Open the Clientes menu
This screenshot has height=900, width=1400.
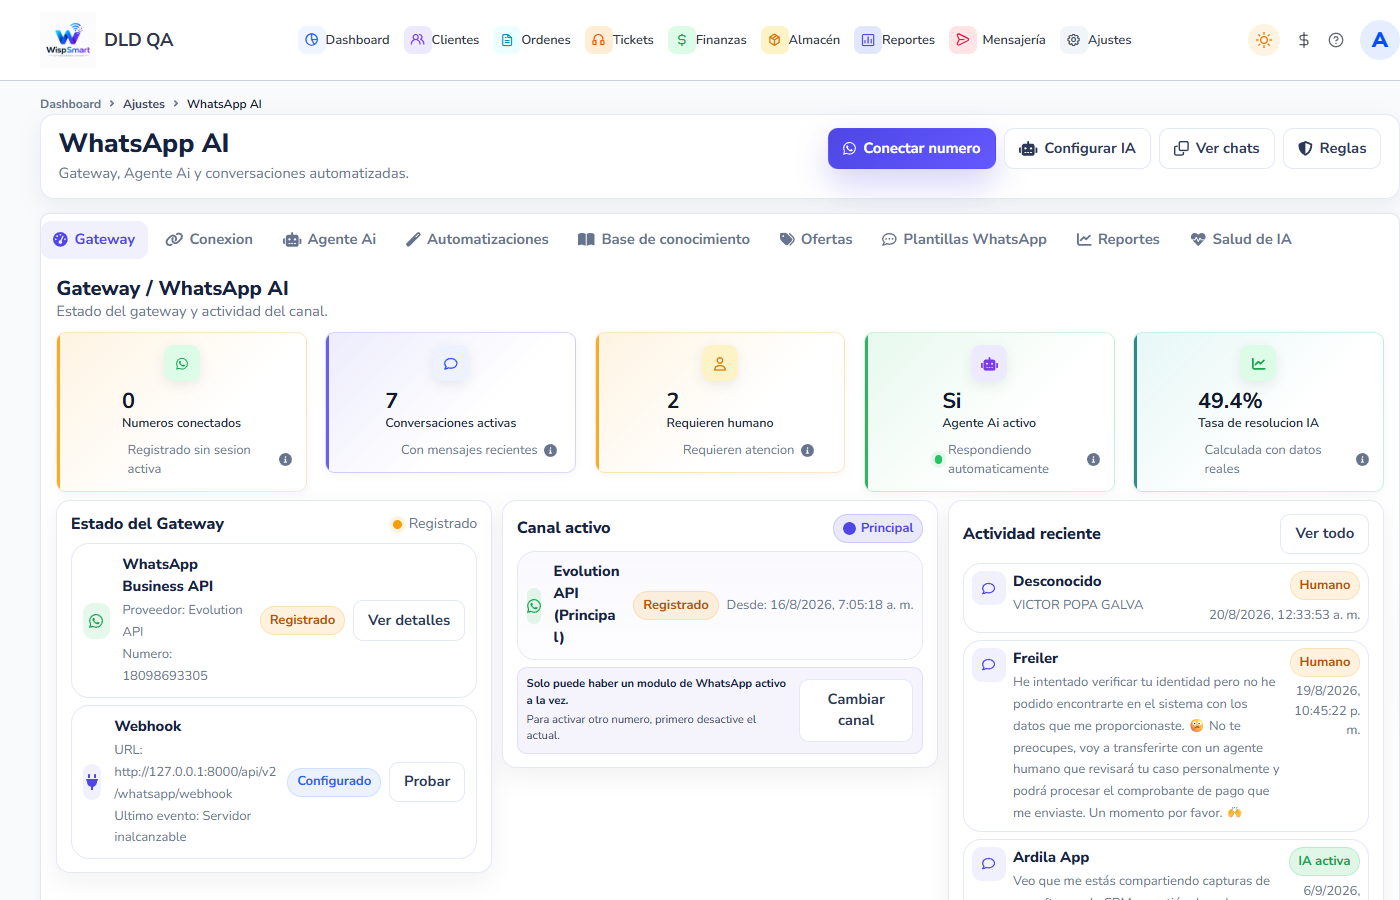point(443,40)
